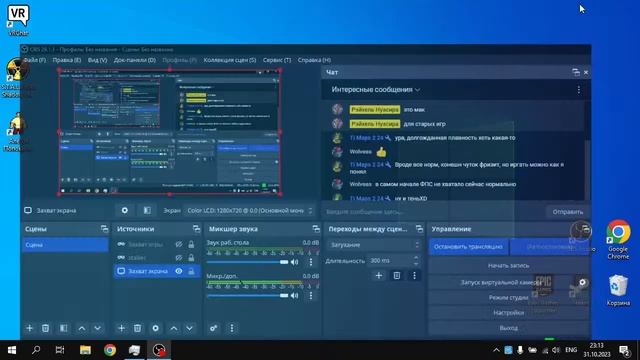The height and width of the screenshot is (360, 640).
Task: Open the chat three-dot options menu
Action: tap(579, 89)
